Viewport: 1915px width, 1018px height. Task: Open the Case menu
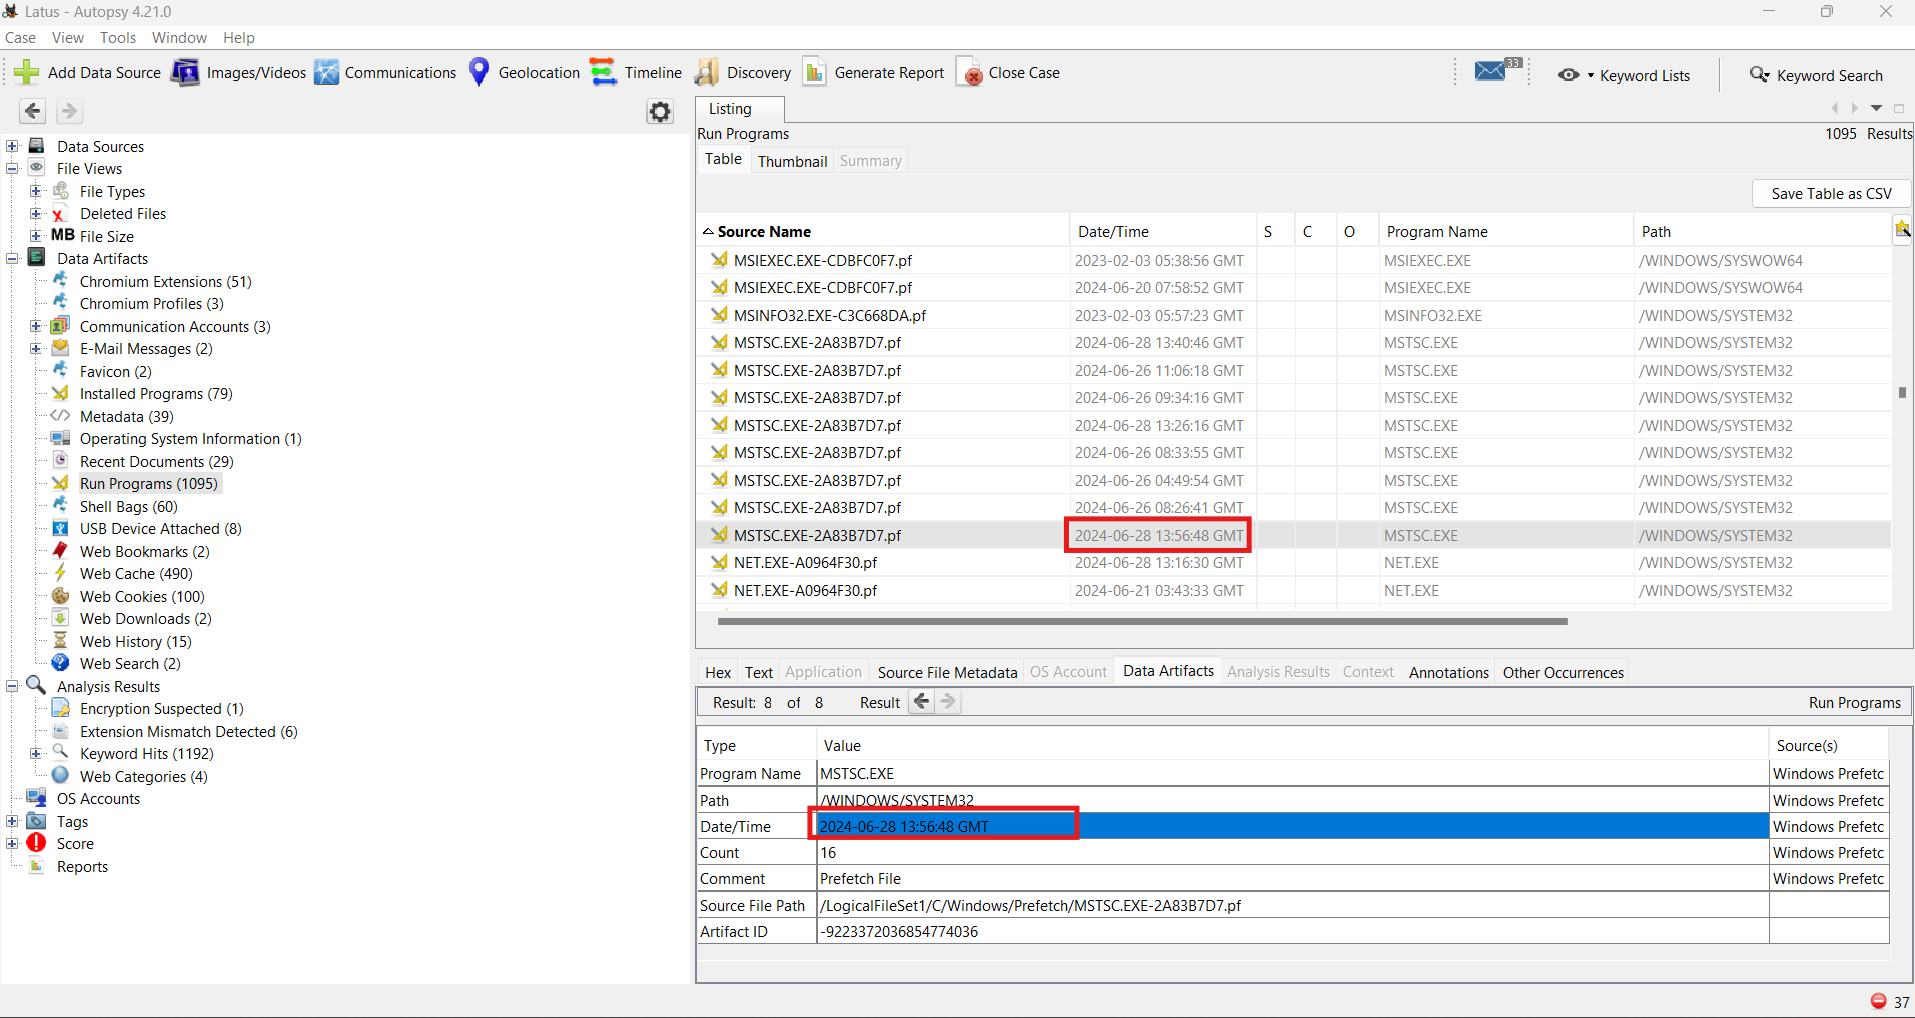click(20, 38)
